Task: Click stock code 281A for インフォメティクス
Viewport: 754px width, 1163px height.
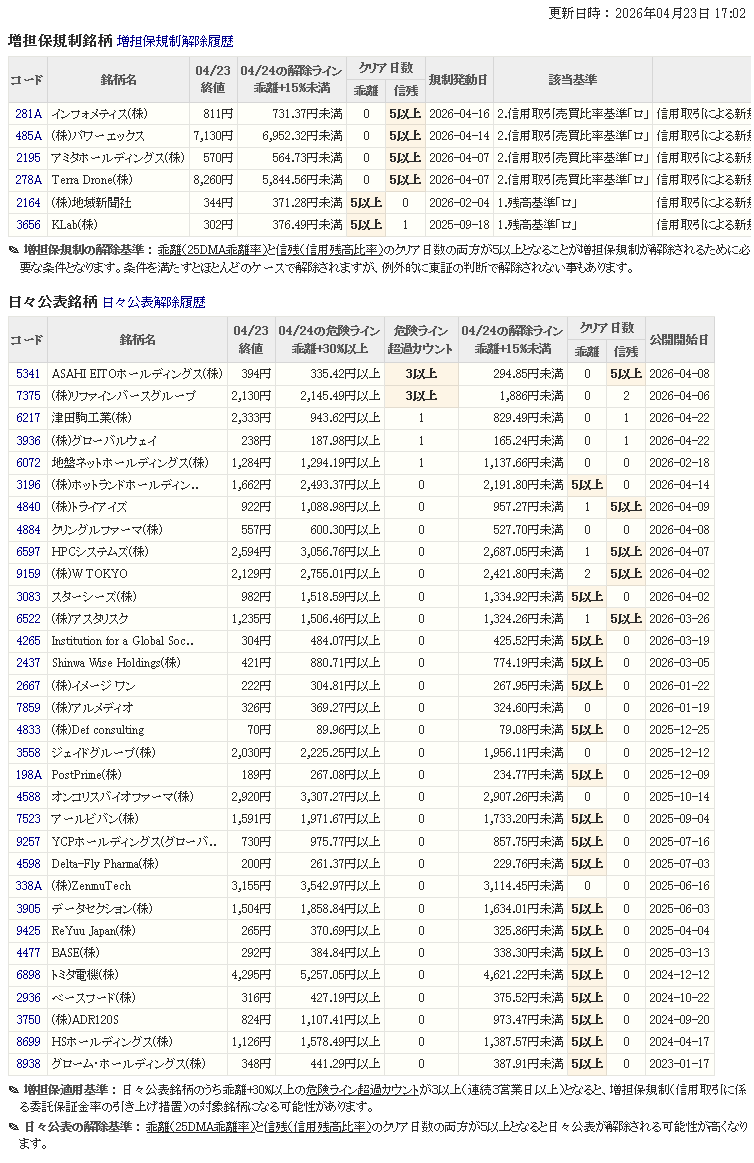Action: [28, 114]
